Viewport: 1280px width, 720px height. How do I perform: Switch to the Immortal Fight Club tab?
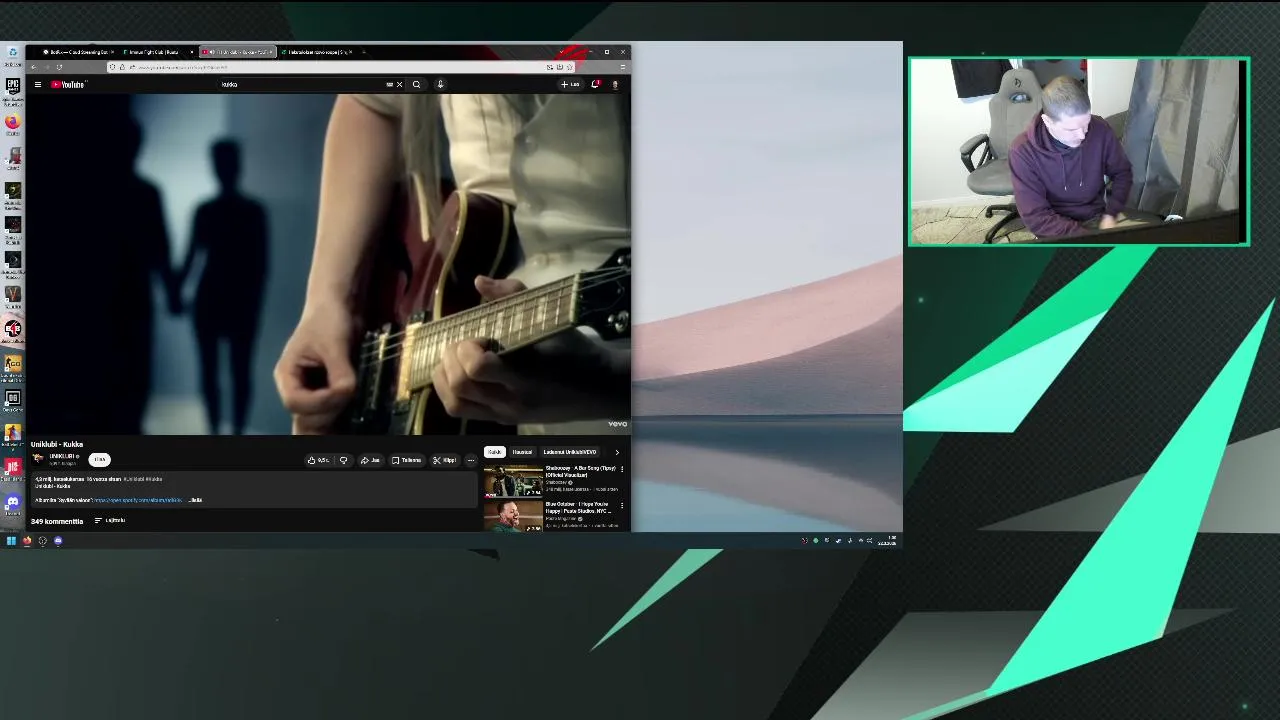coord(157,52)
